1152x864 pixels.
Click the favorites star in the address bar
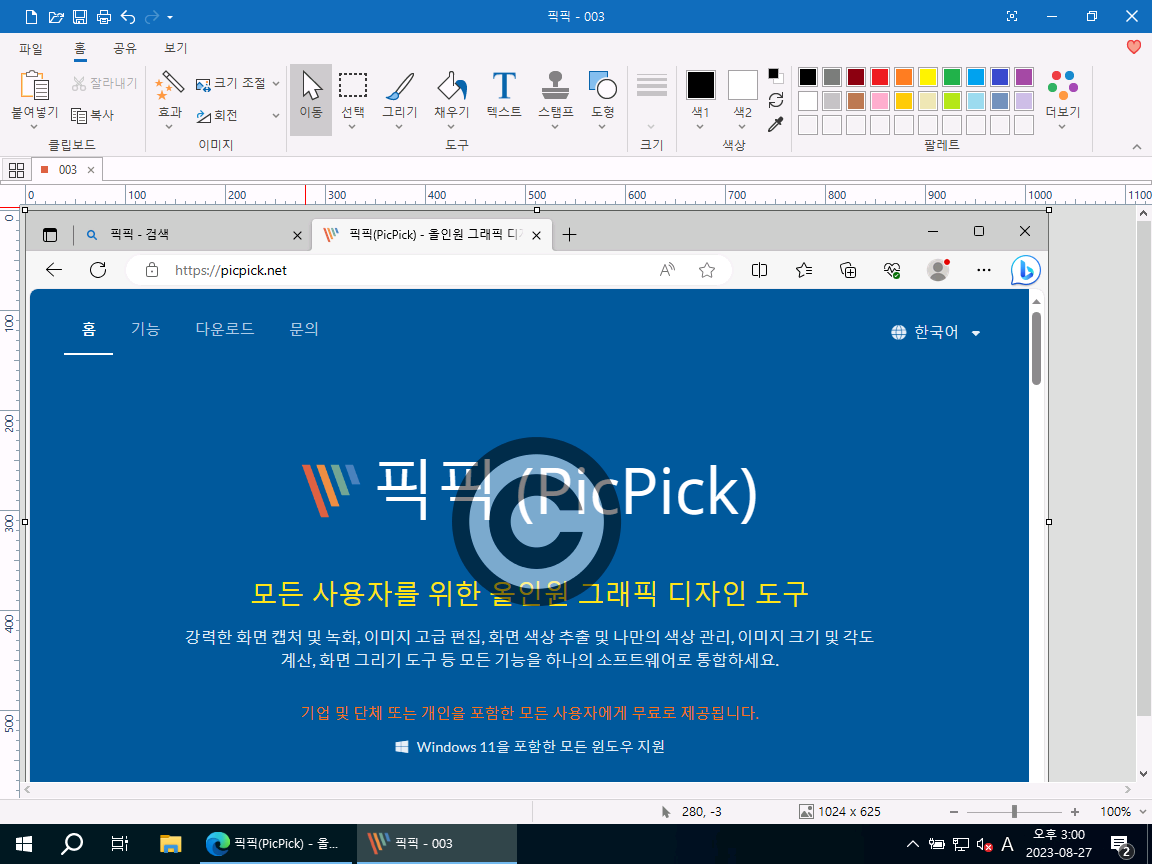point(707,270)
